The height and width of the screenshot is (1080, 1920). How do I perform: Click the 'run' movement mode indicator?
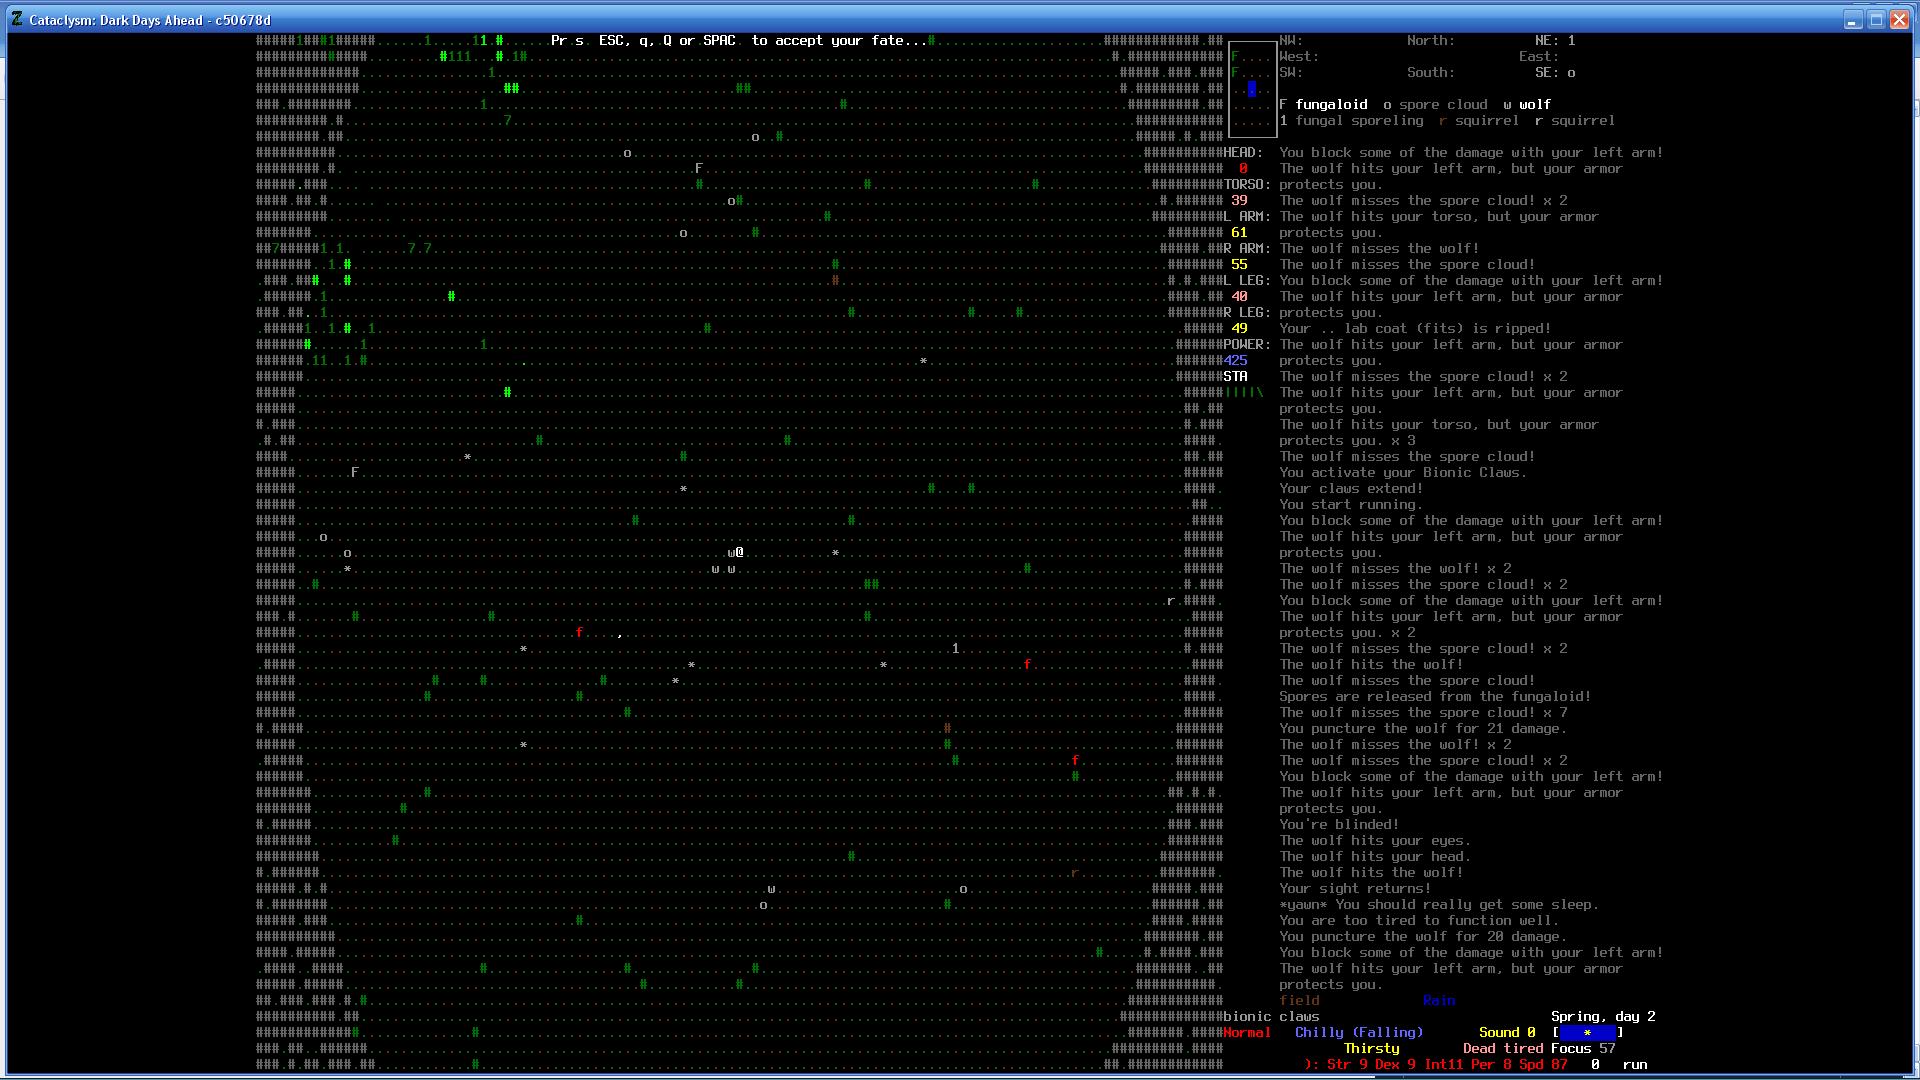pyautogui.click(x=1635, y=1064)
